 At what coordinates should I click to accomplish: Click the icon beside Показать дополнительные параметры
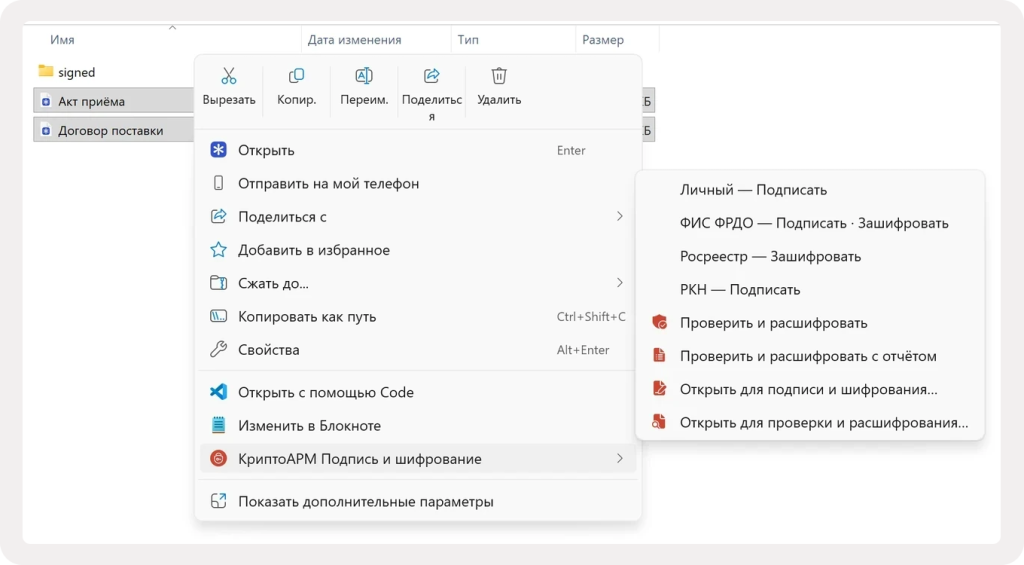pos(218,501)
